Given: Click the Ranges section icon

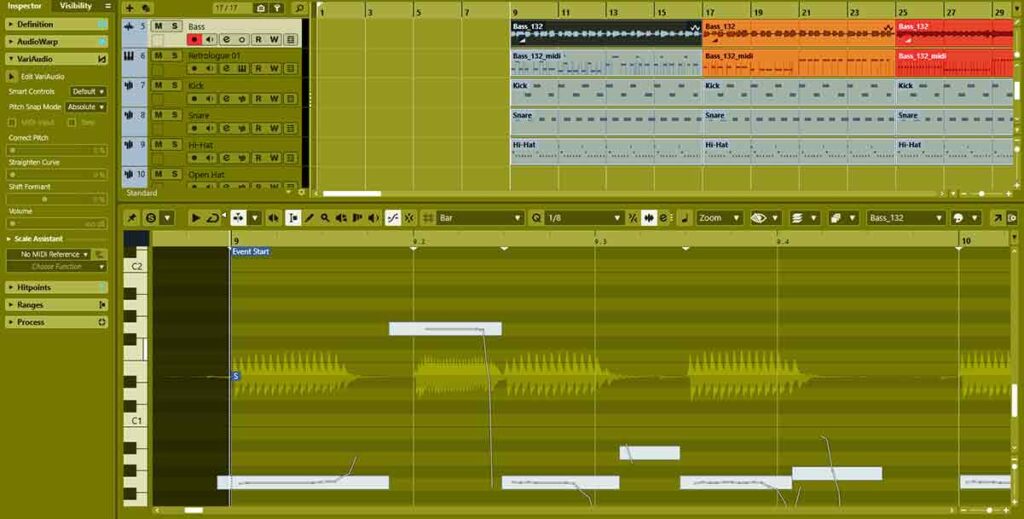Looking at the screenshot, I should point(102,305).
